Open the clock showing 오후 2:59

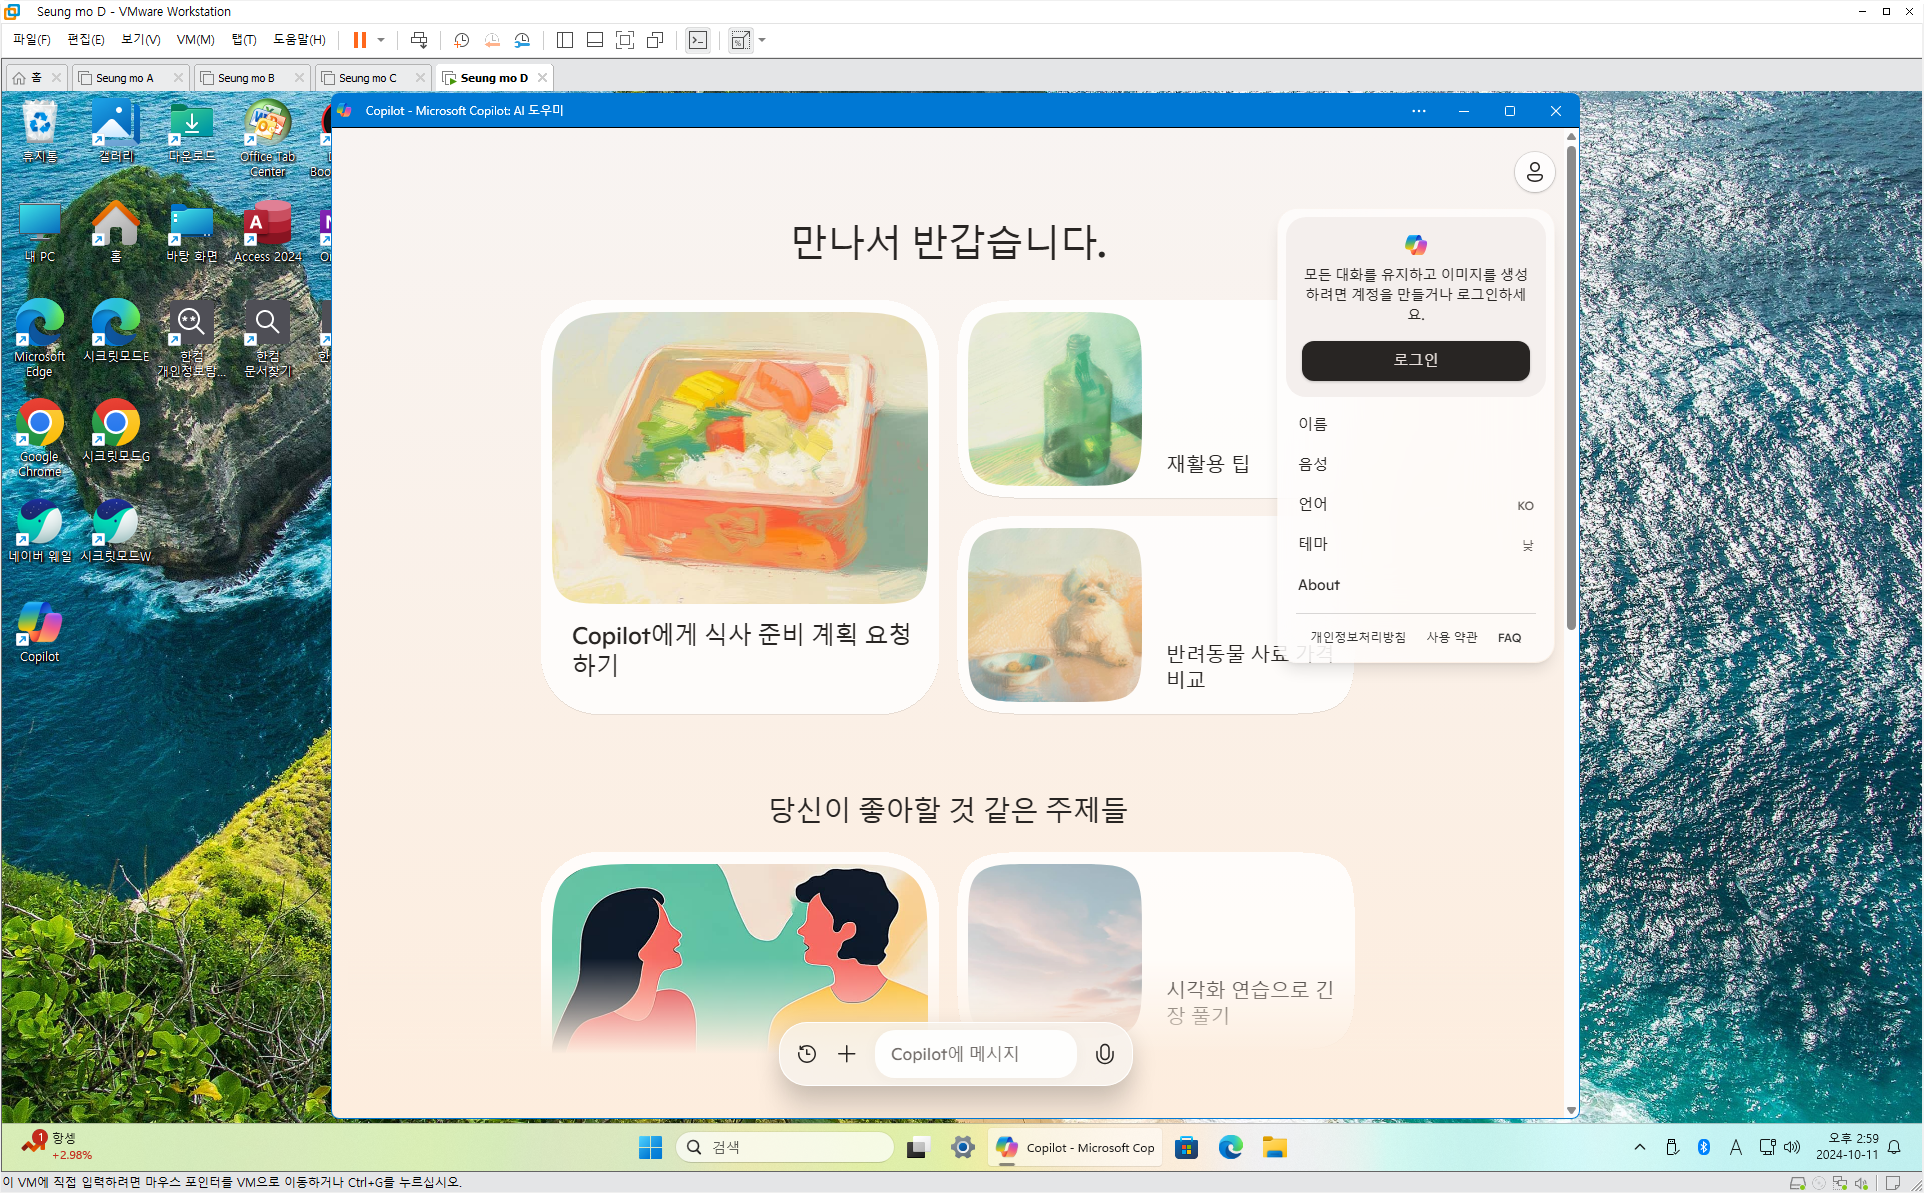tap(1847, 1147)
